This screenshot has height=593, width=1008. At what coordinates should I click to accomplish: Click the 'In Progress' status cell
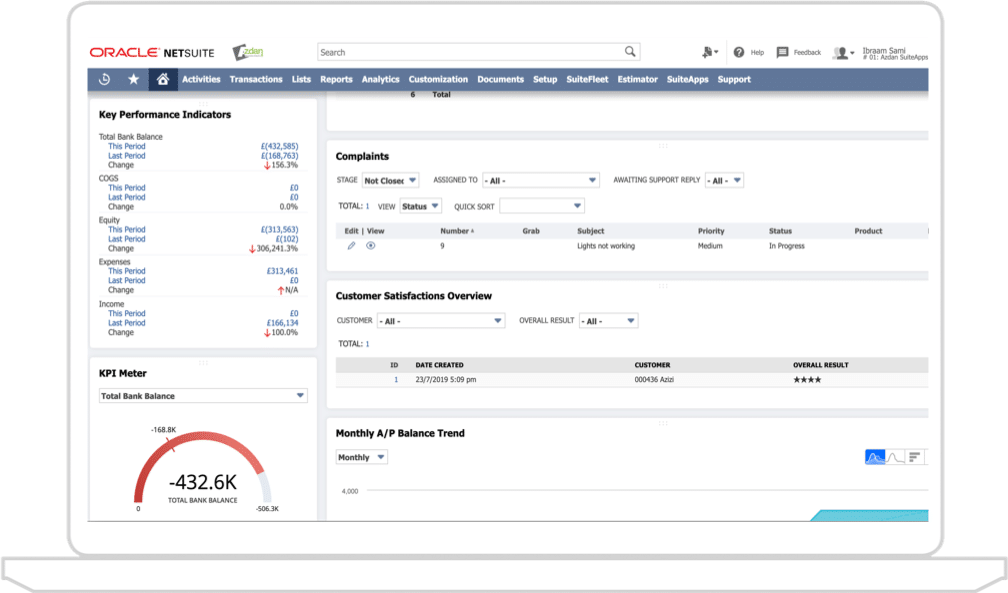point(786,246)
